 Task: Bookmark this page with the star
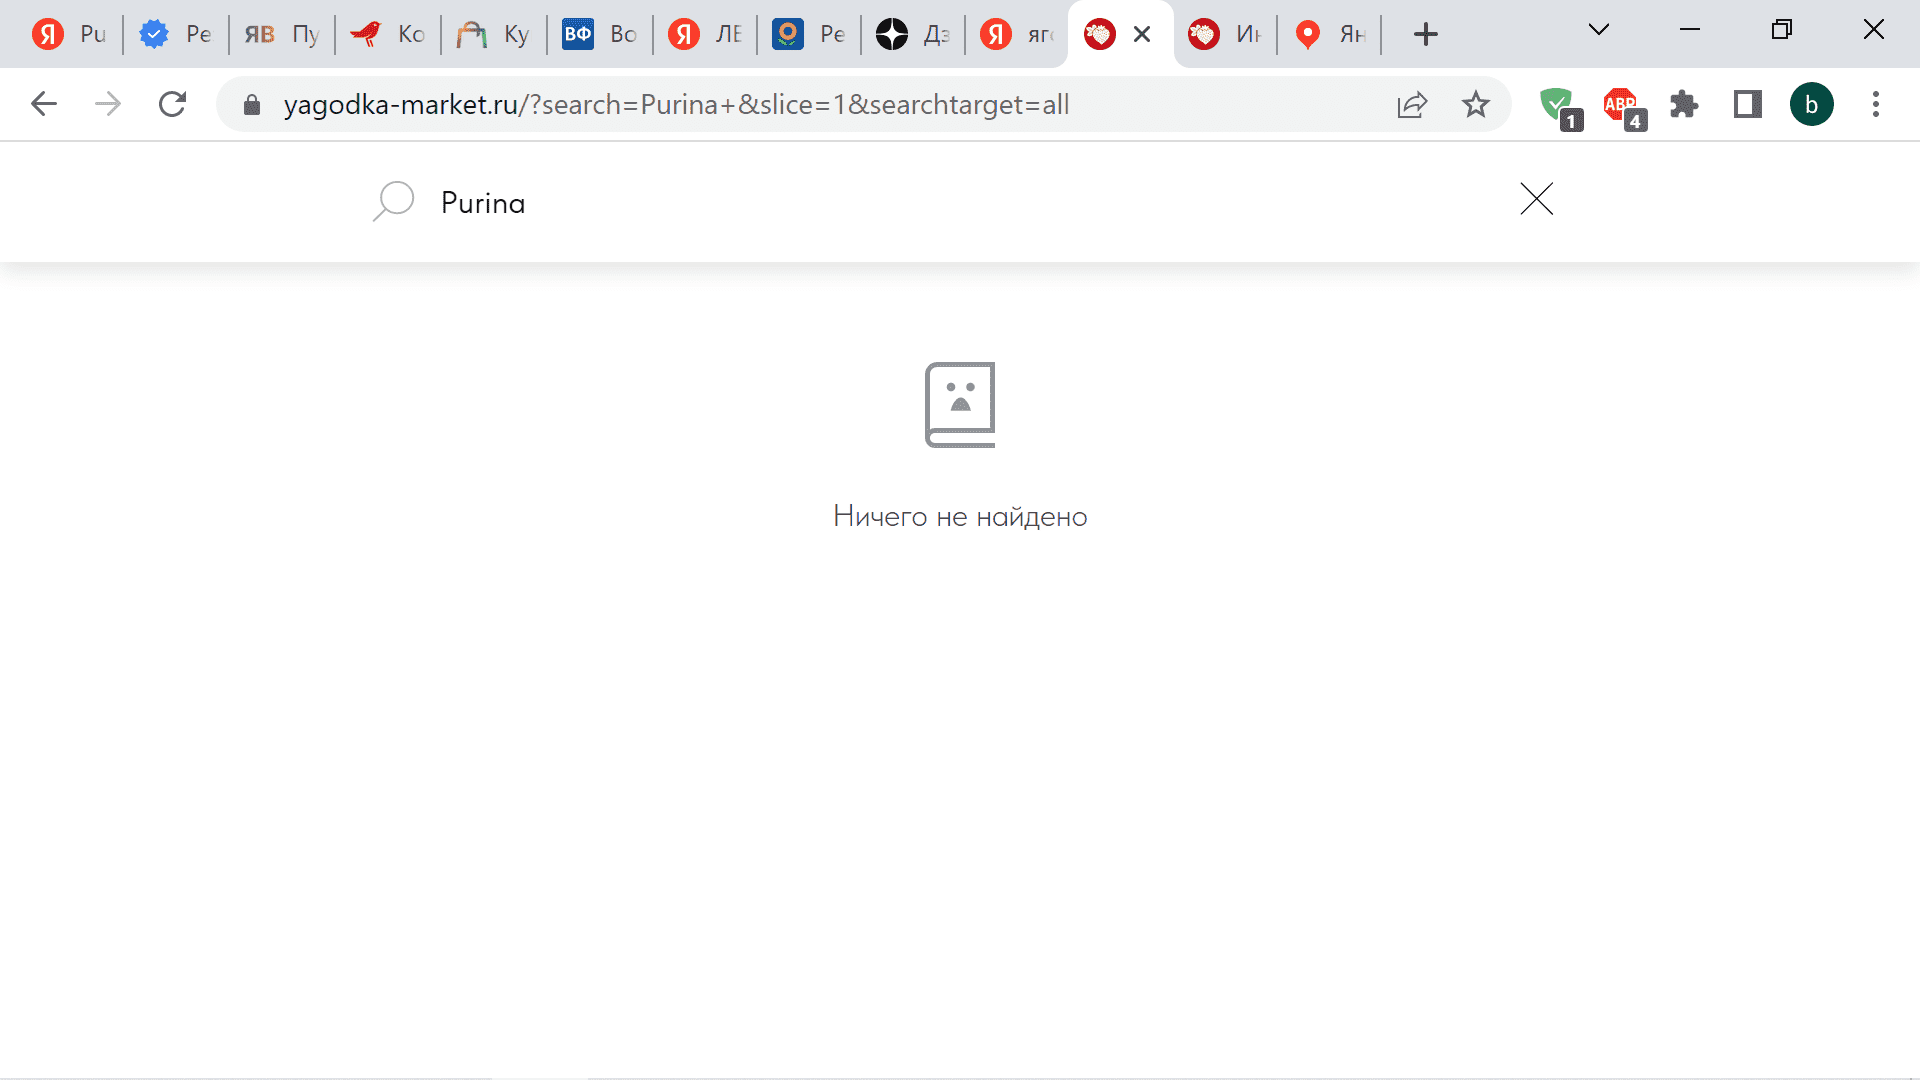pos(1476,104)
